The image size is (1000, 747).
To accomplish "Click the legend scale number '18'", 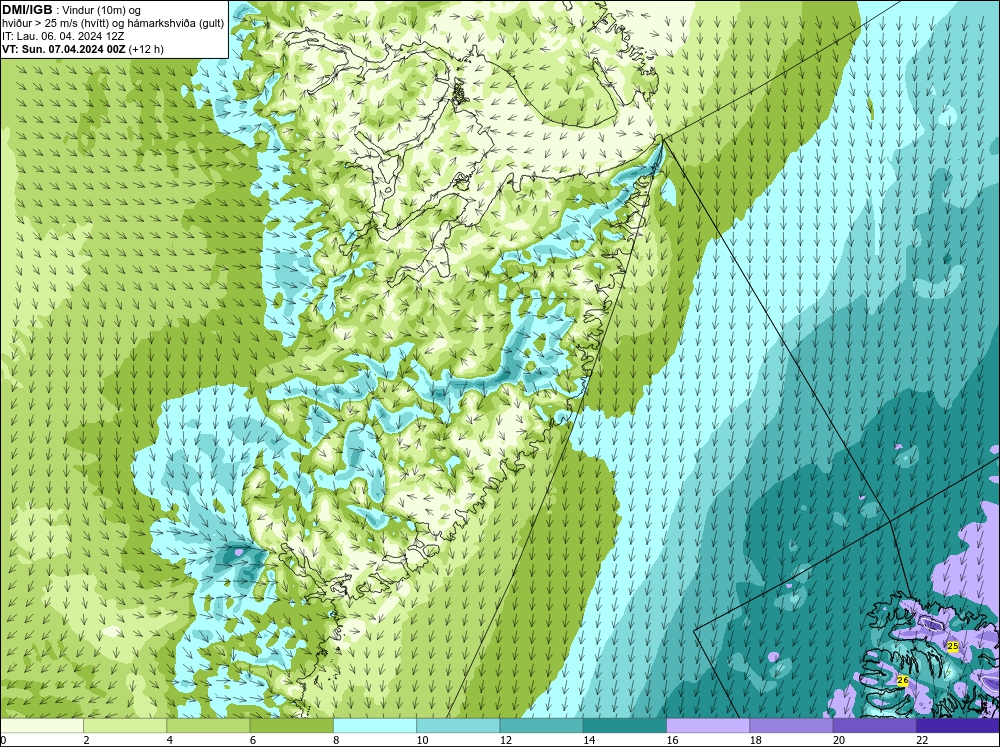I will click(x=756, y=740).
